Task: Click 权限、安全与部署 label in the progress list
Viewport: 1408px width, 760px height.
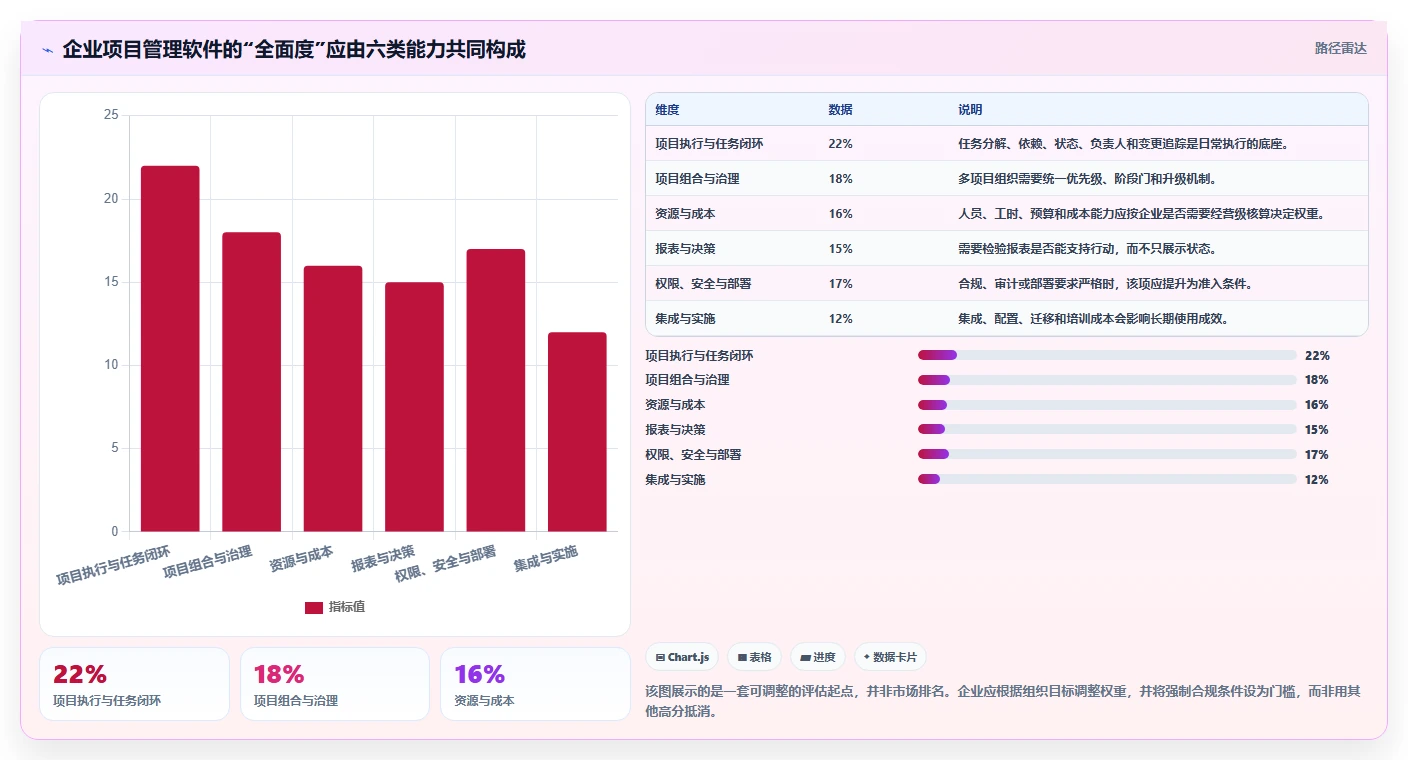Action: [x=693, y=455]
